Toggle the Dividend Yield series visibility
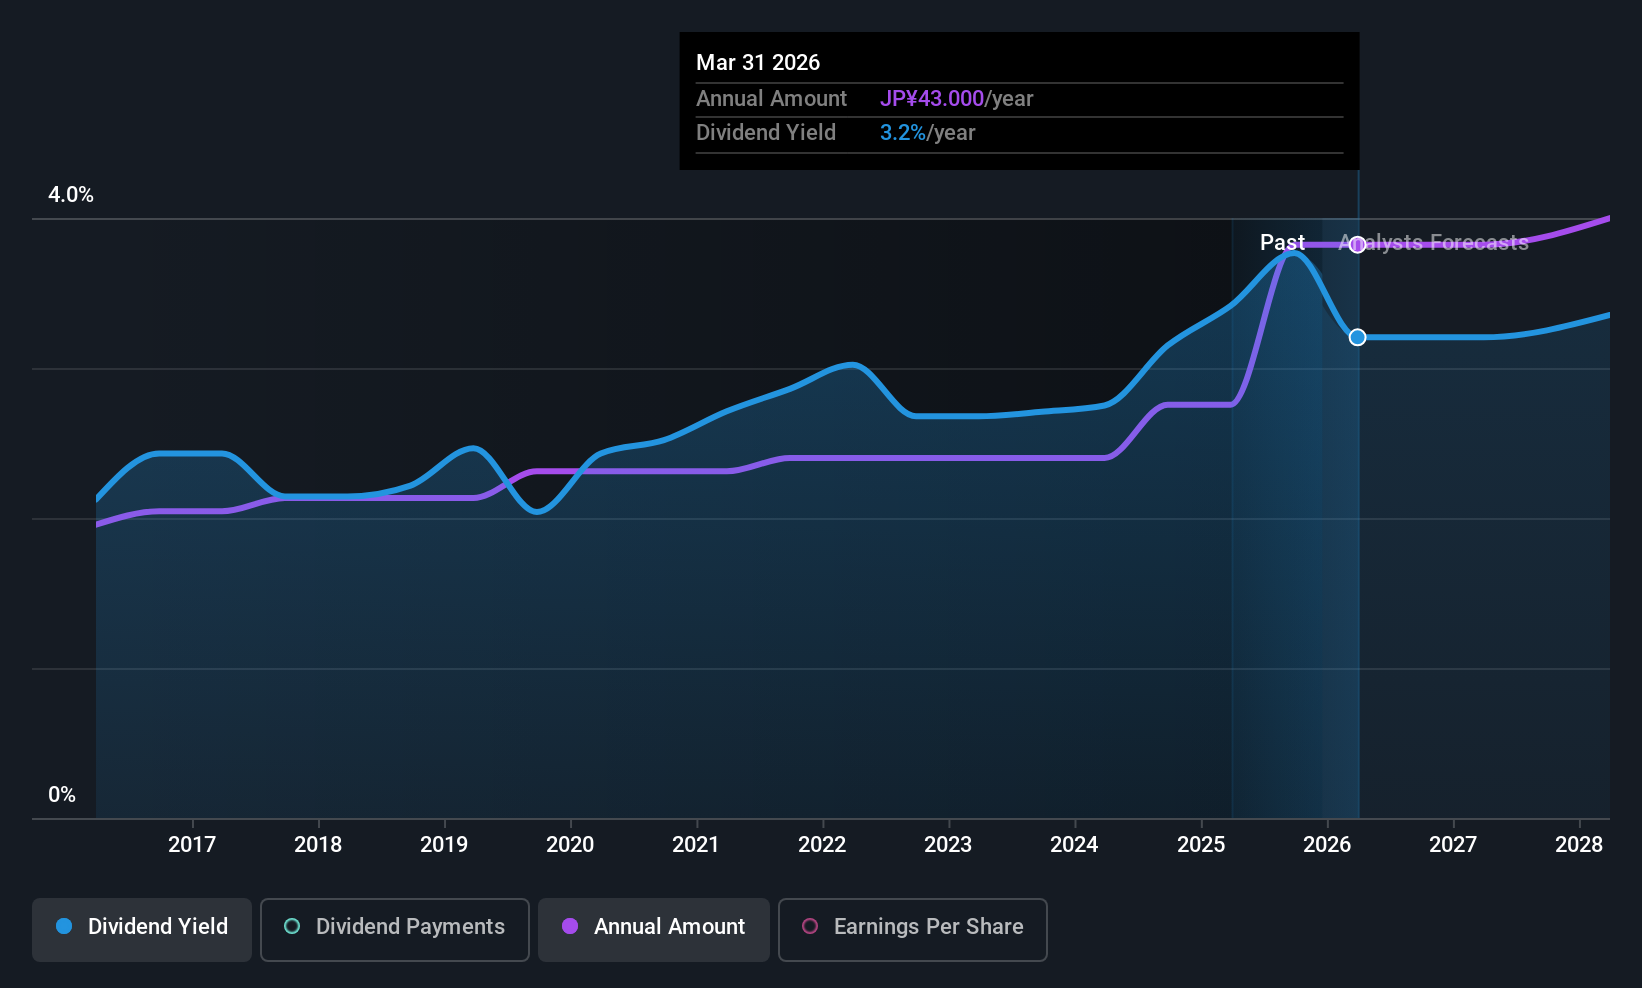This screenshot has width=1642, height=988. [141, 928]
